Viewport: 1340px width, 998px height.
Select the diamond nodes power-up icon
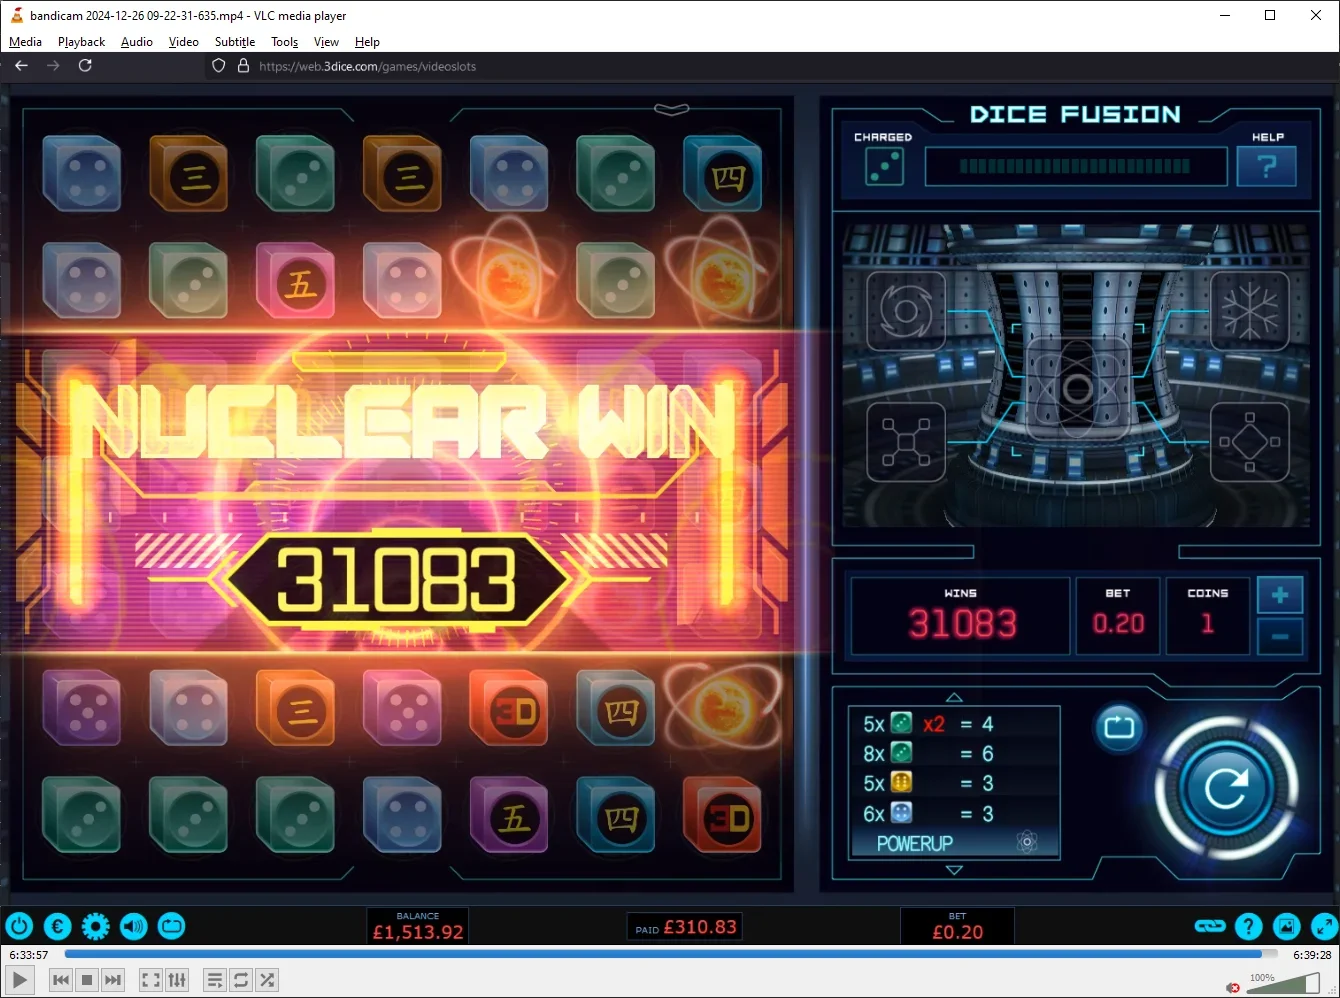tap(1250, 441)
